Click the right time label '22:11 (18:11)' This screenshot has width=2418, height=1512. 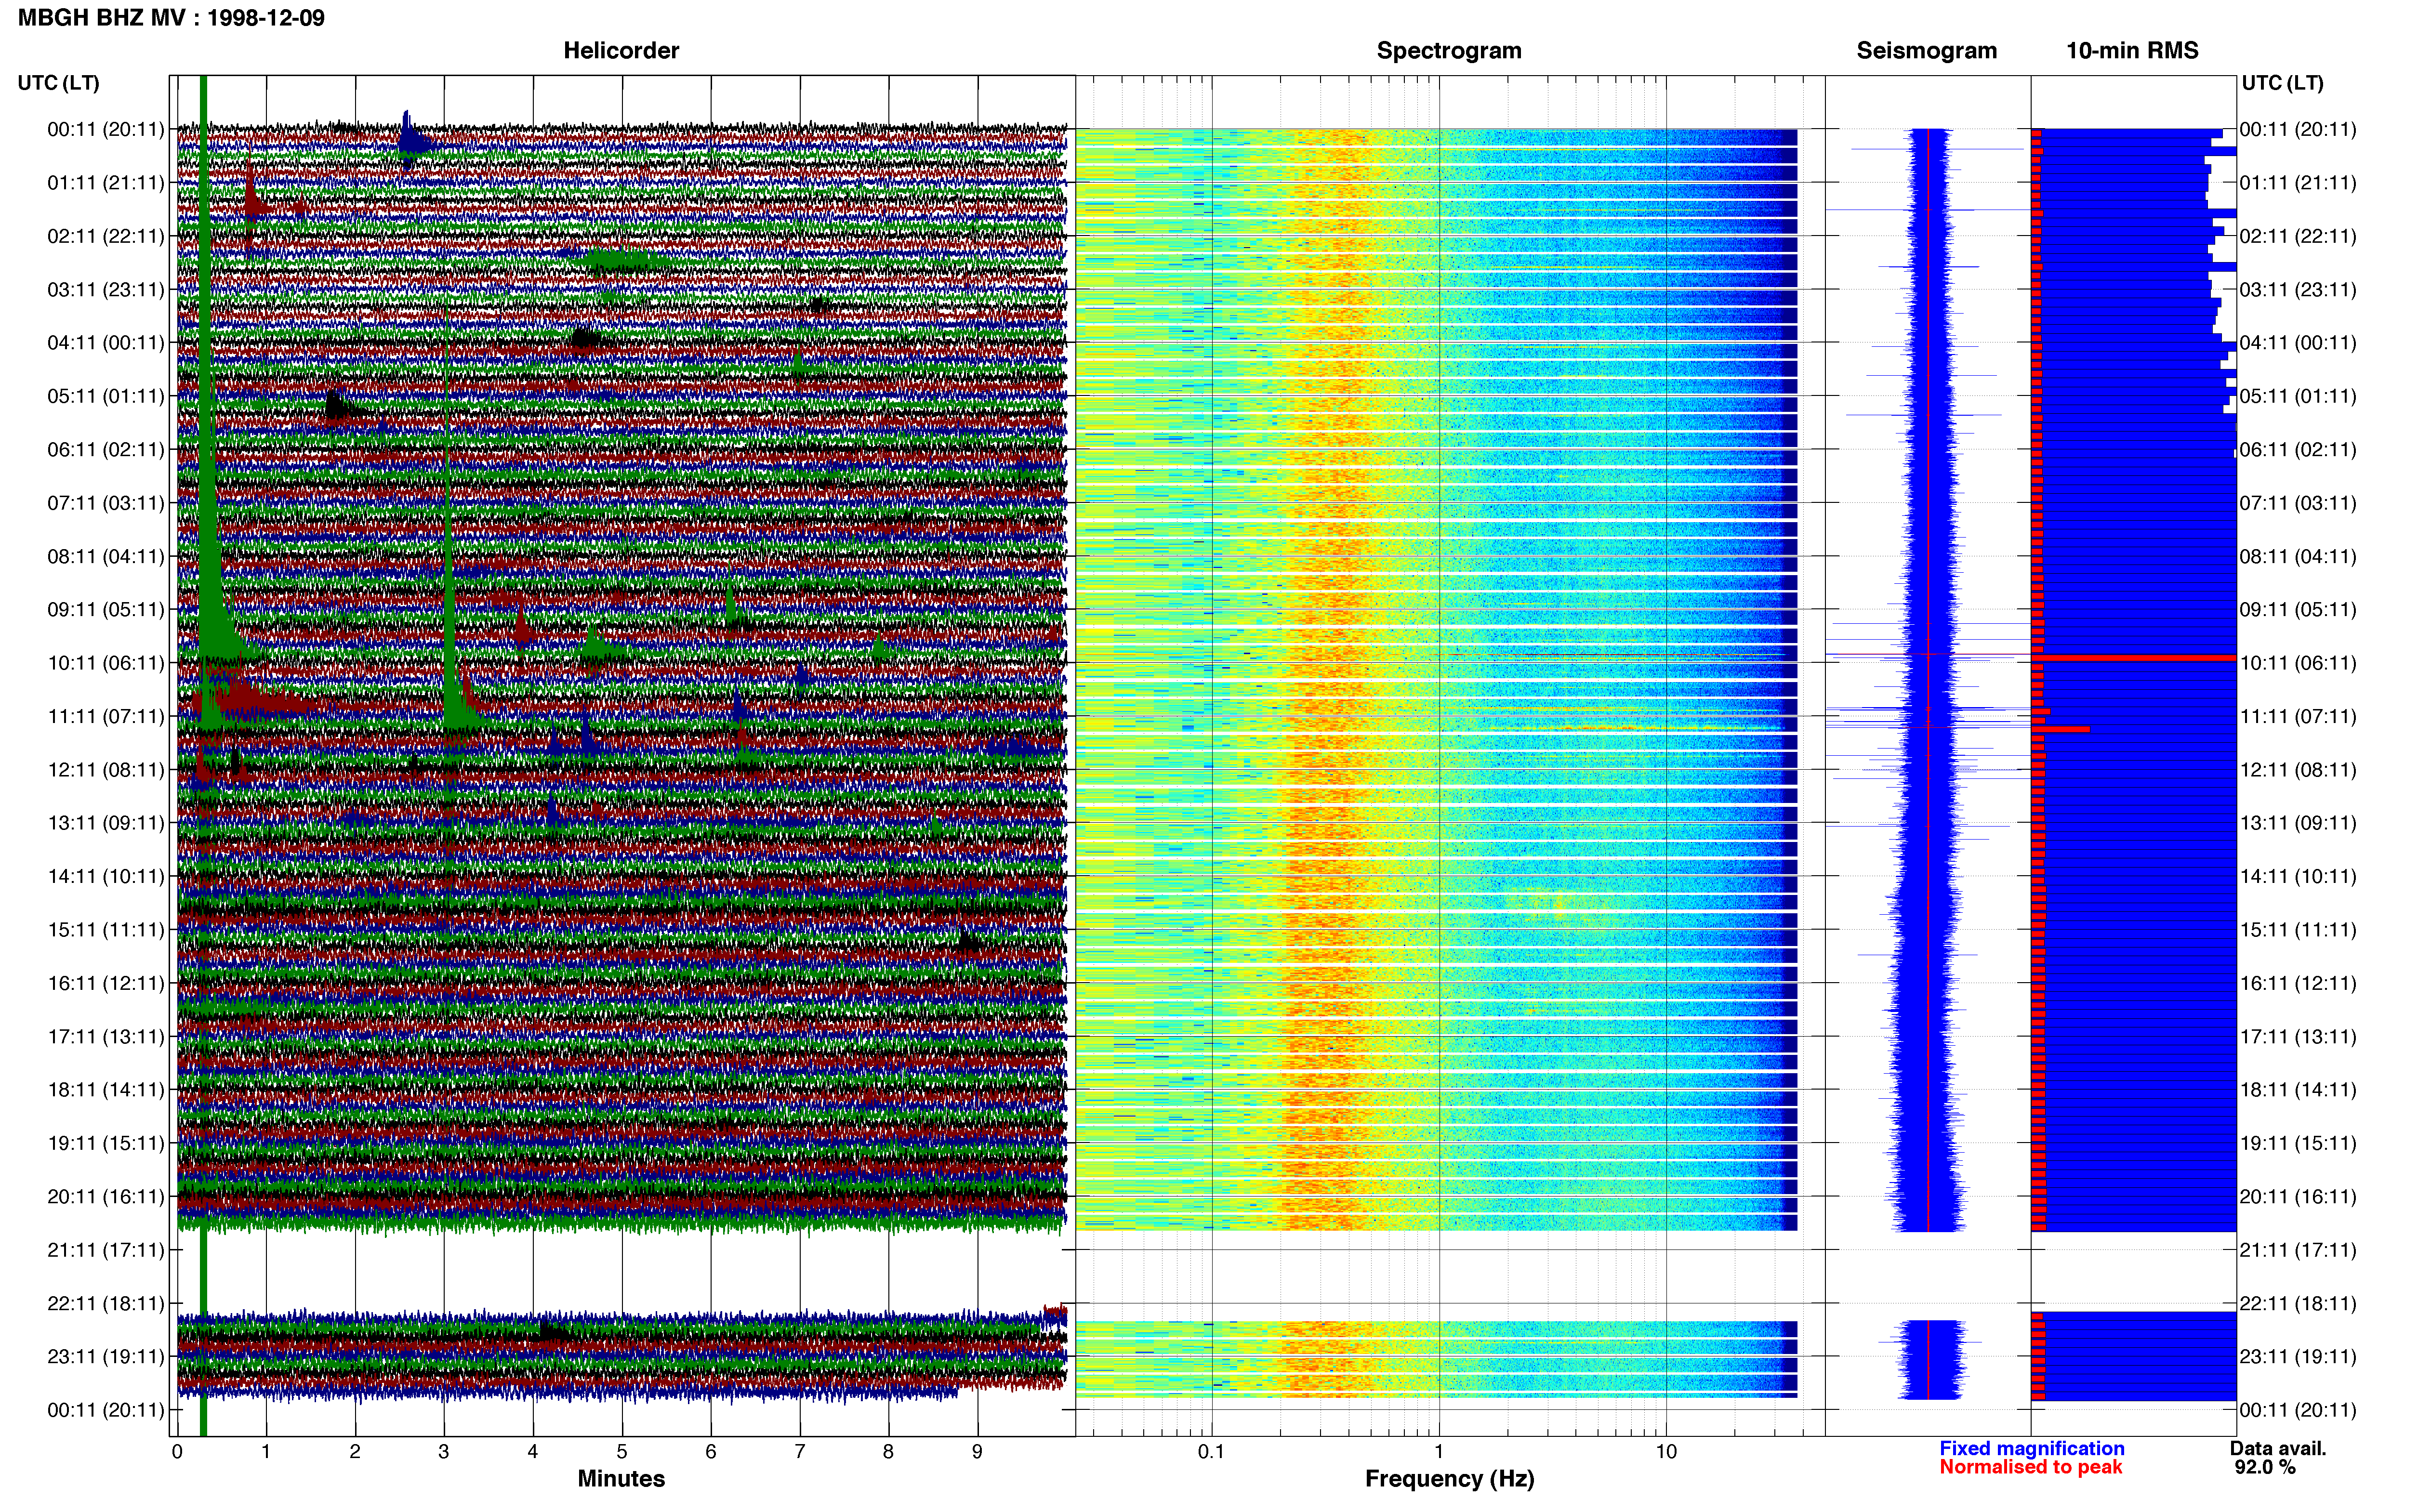coord(2298,1303)
